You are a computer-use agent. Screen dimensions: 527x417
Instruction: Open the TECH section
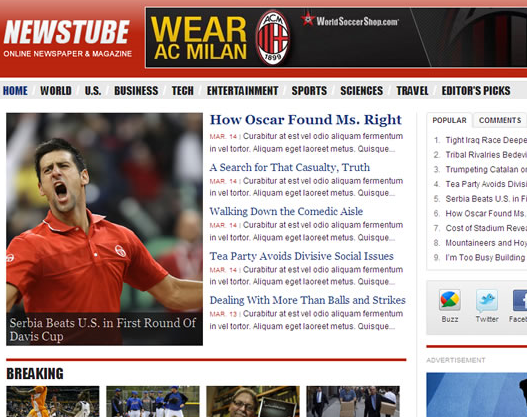pos(183,91)
